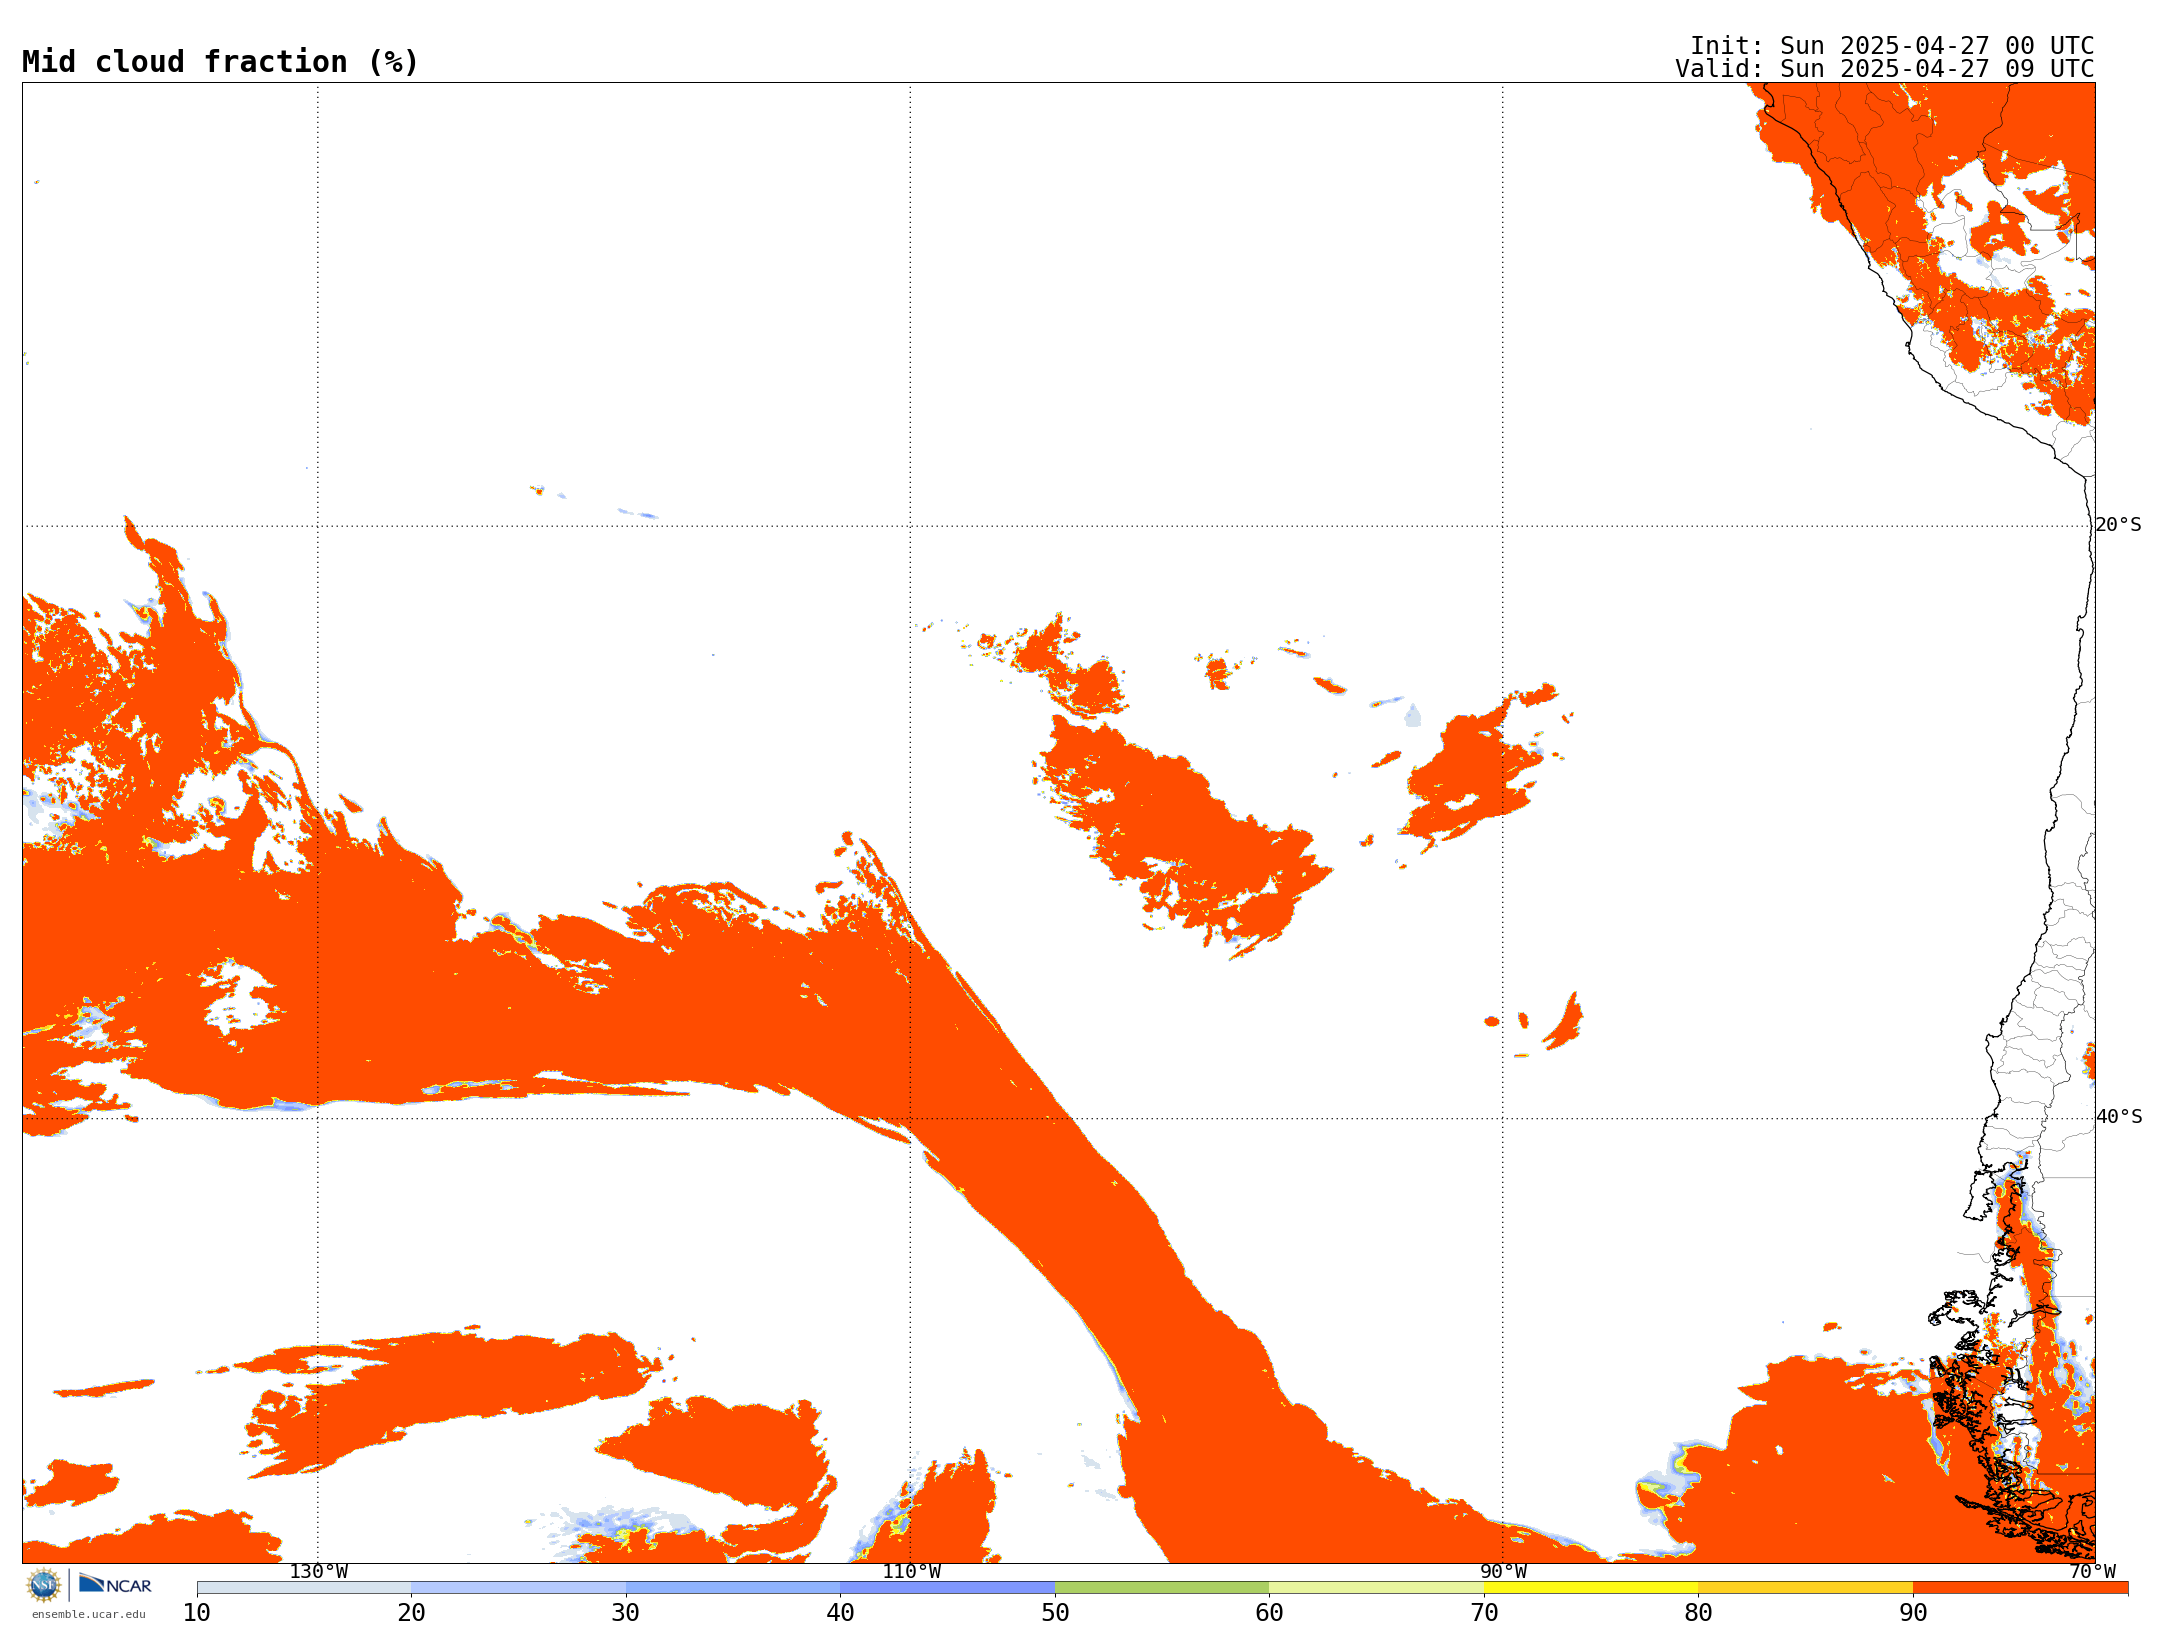Select the 'Valid: Sun 2025-04-27 09 UTC' text

click(1885, 69)
